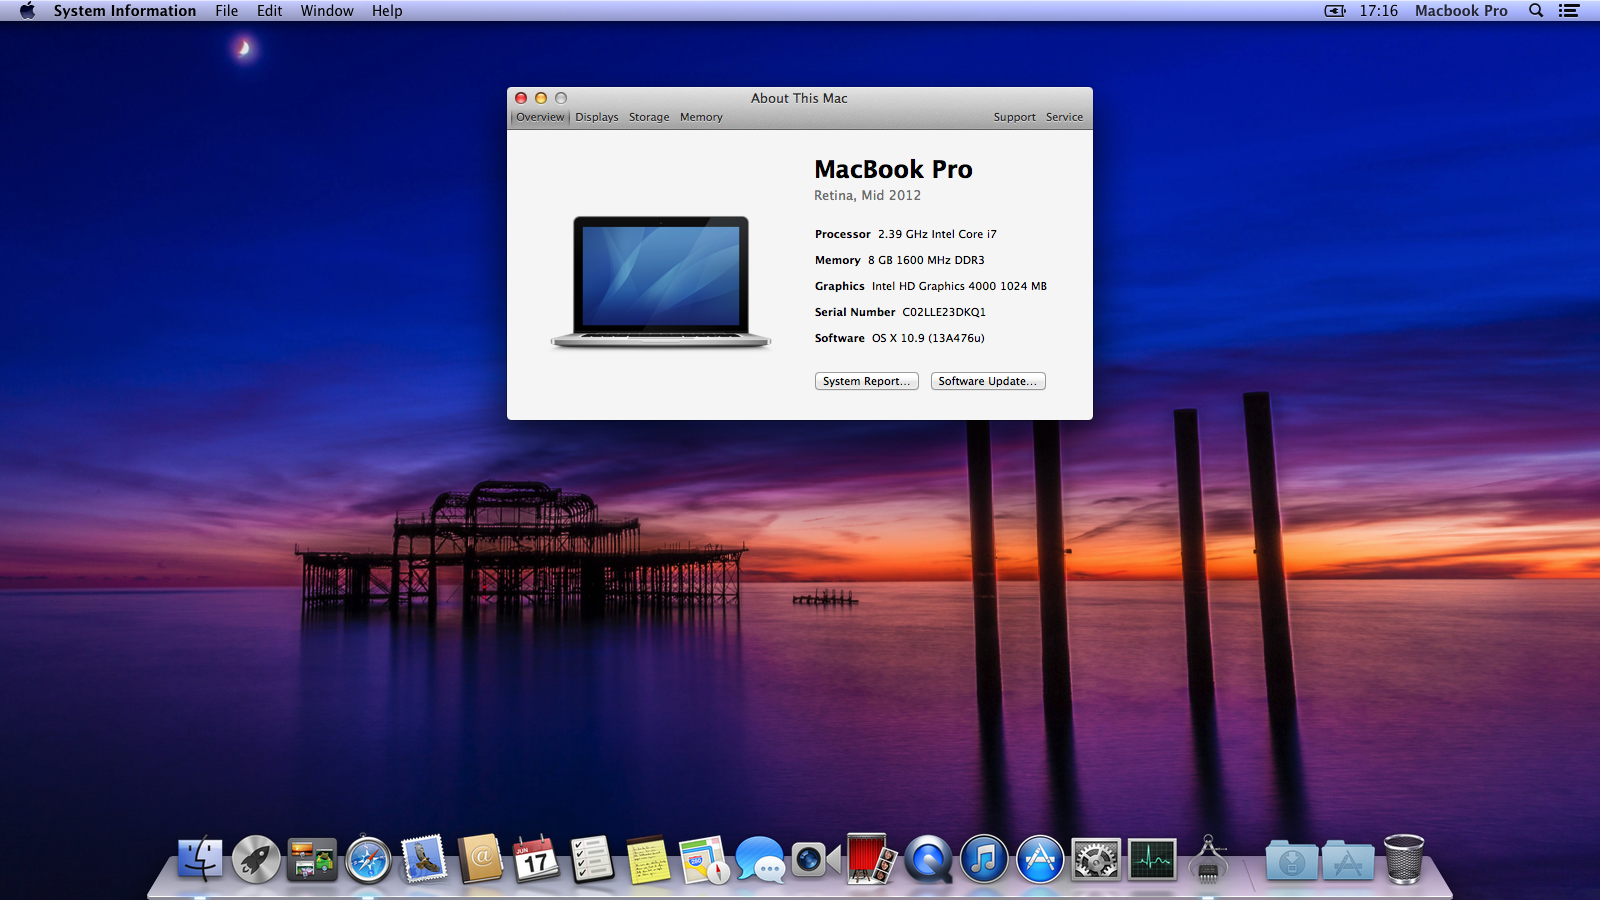Open Downloads folder stack in dock

coord(1292,860)
